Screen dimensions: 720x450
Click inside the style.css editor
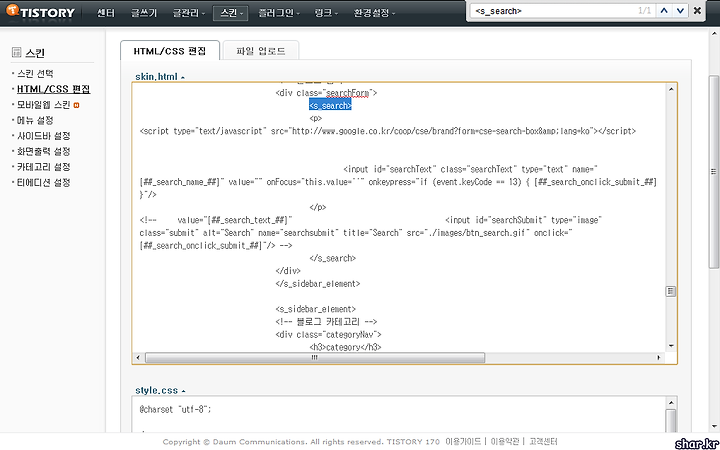point(399,415)
